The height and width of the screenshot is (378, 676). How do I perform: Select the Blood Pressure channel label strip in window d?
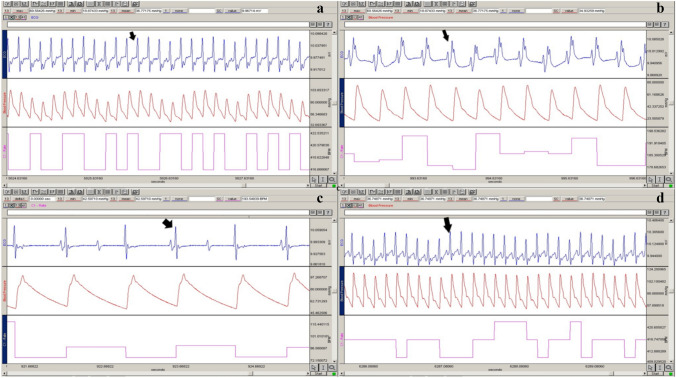(x=342, y=290)
